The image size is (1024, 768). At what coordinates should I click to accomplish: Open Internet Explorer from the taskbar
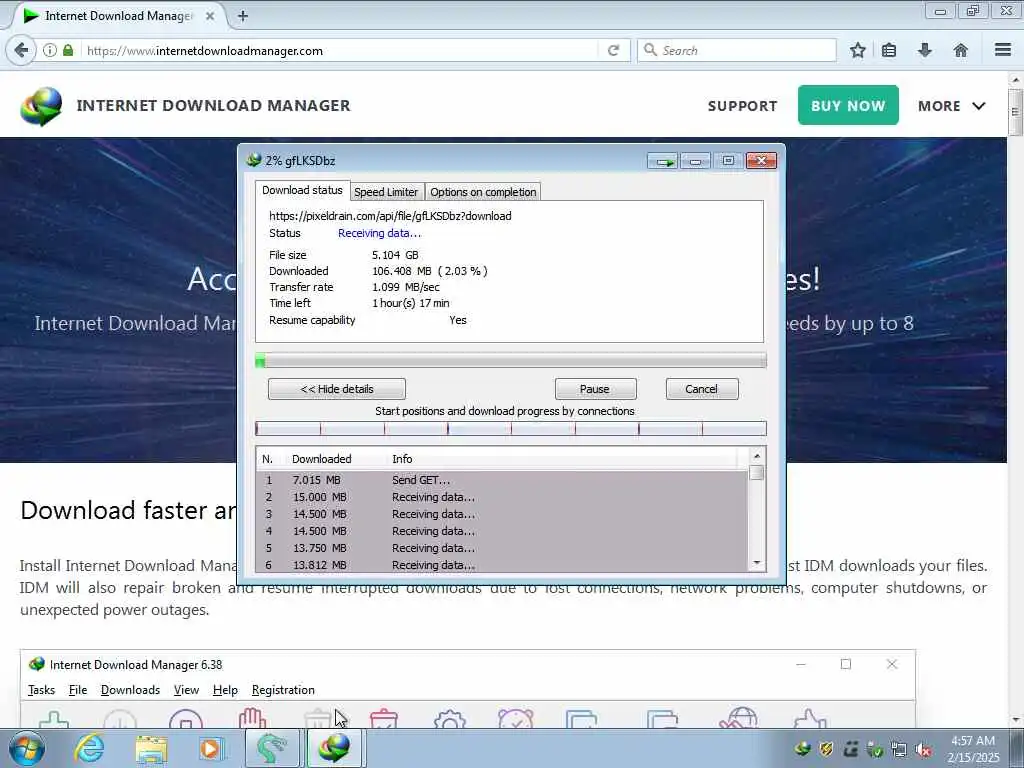(89, 748)
